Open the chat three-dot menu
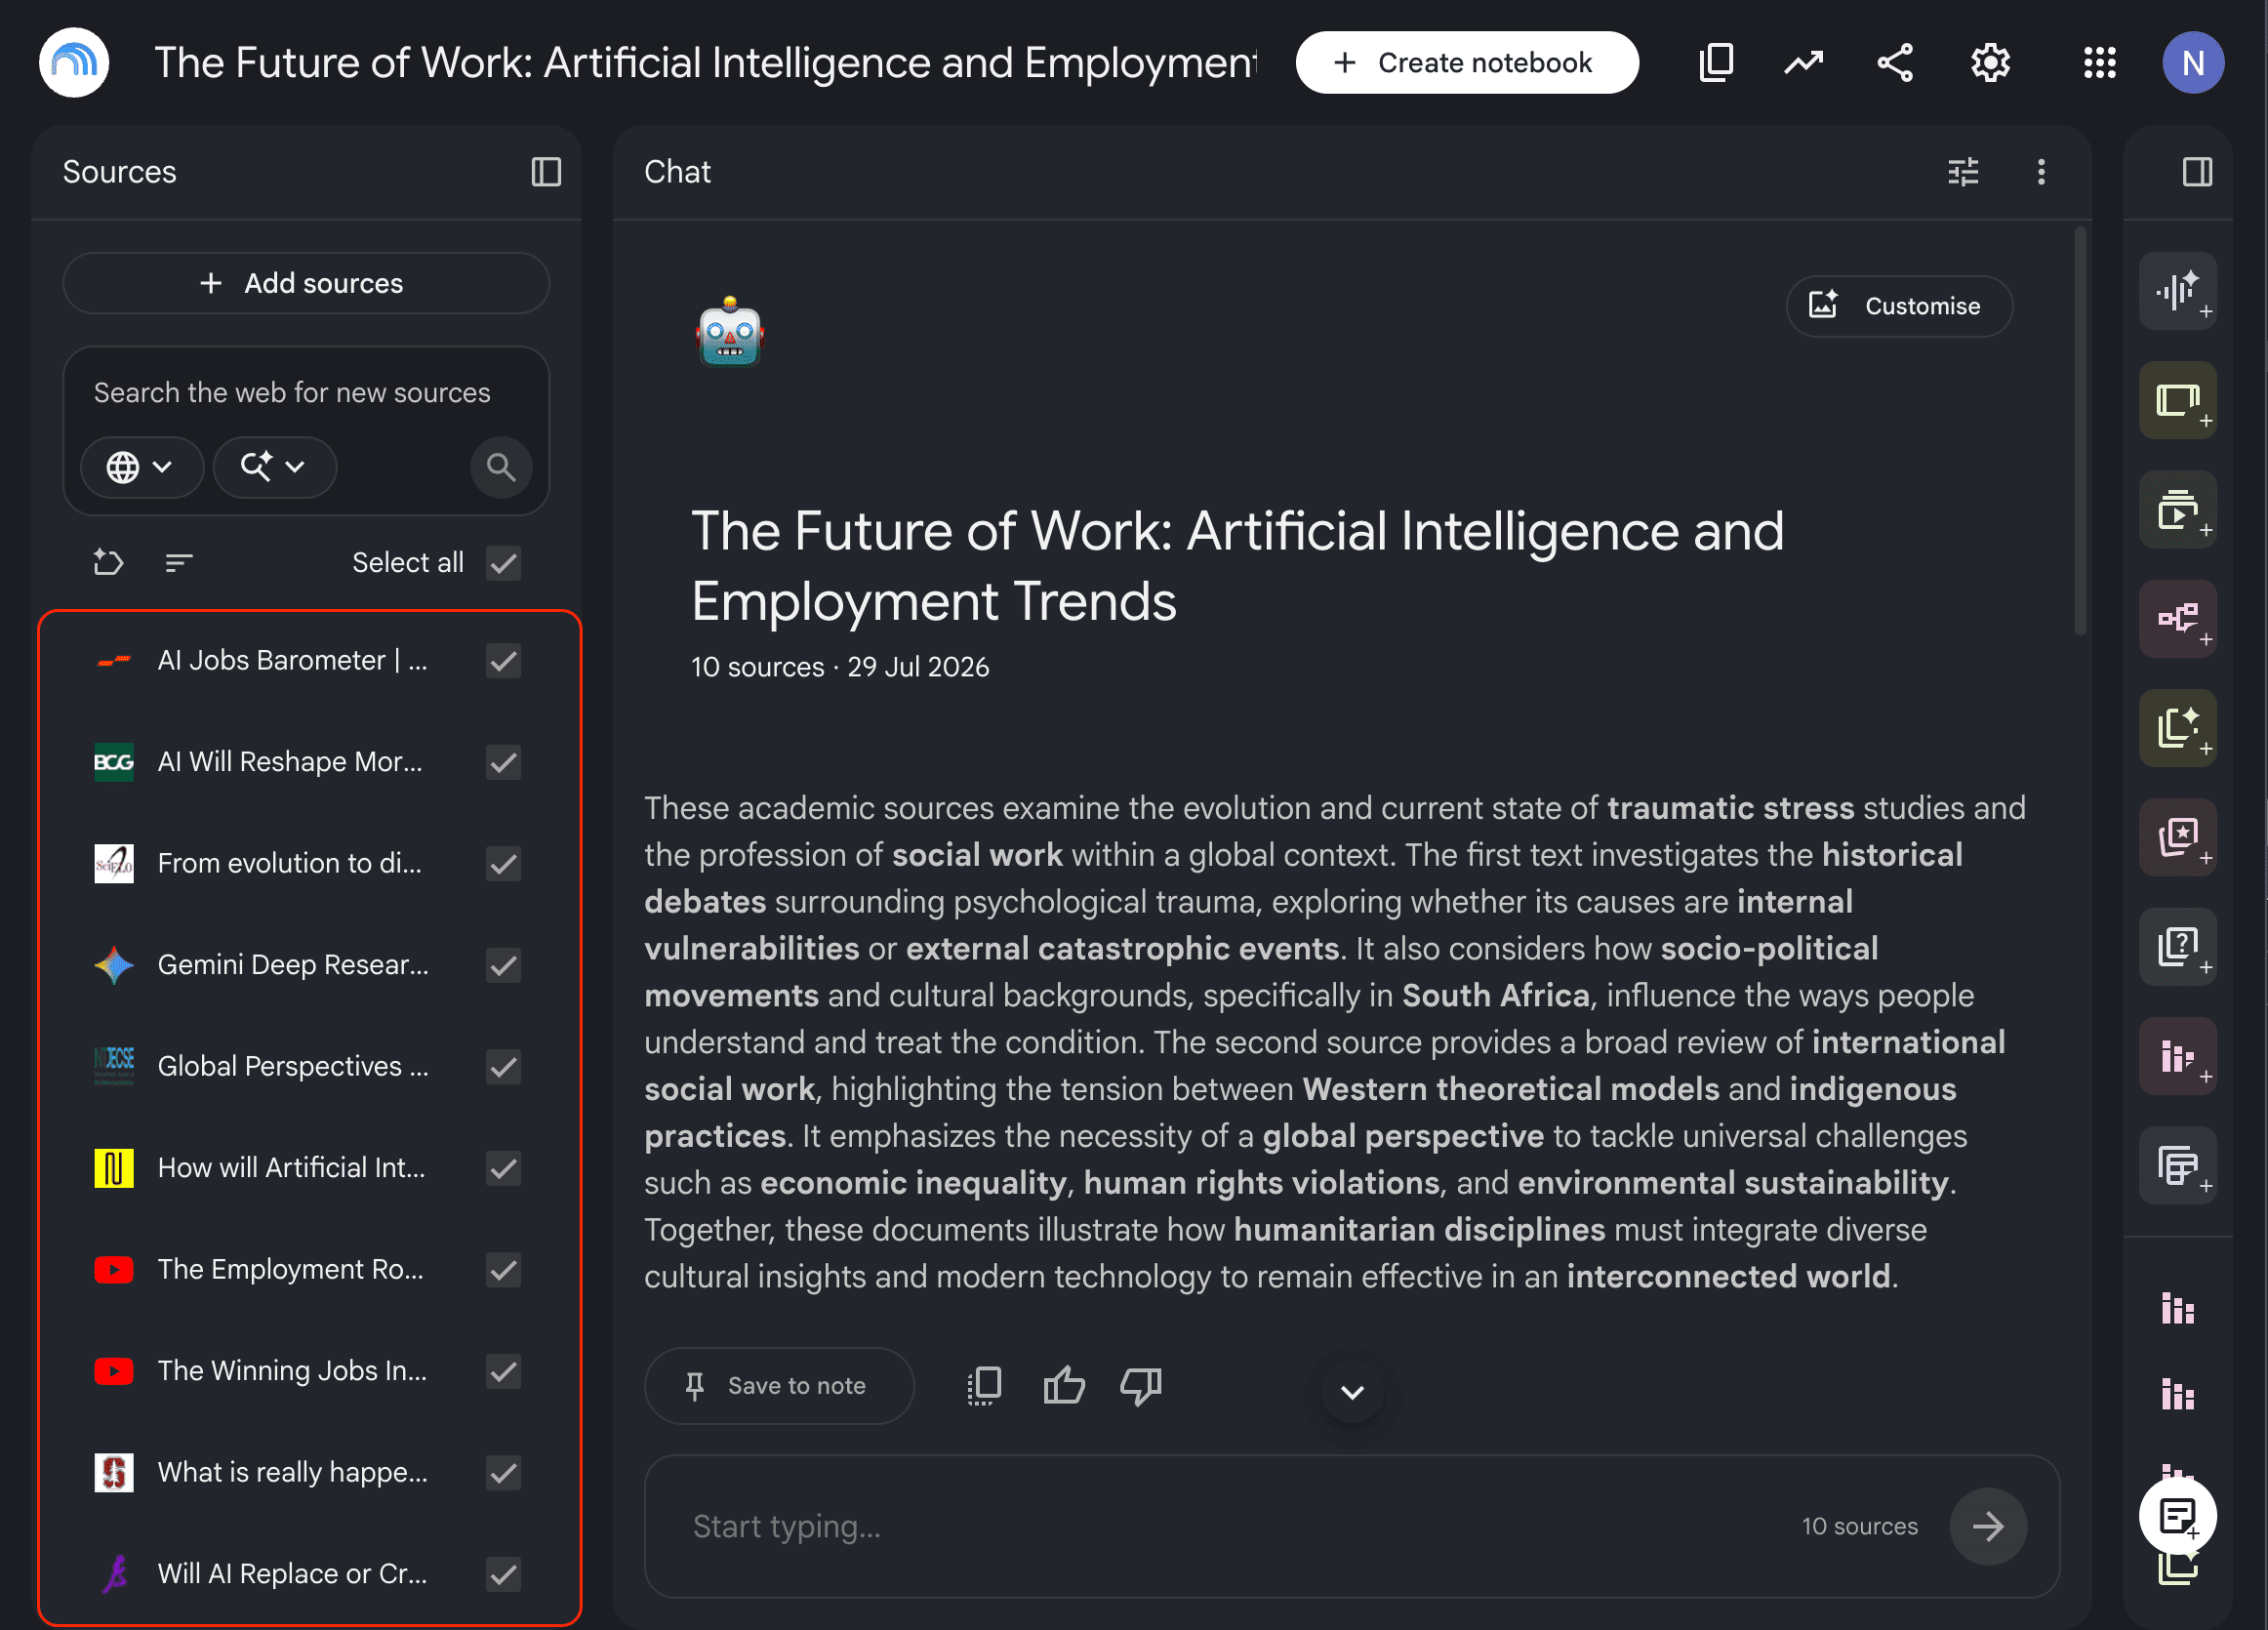This screenshot has width=2268, height=1630. pyautogui.click(x=2041, y=172)
